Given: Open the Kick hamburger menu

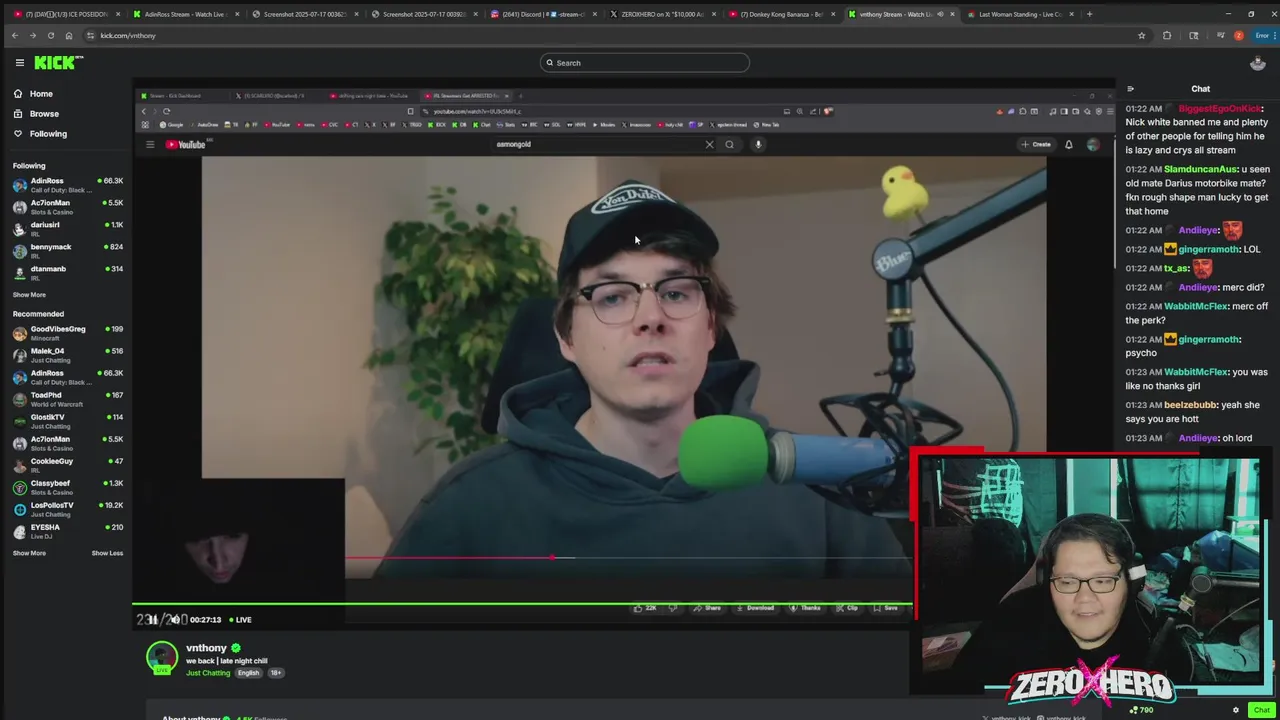Looking at the screenshot, I should [x=19, y=62].
